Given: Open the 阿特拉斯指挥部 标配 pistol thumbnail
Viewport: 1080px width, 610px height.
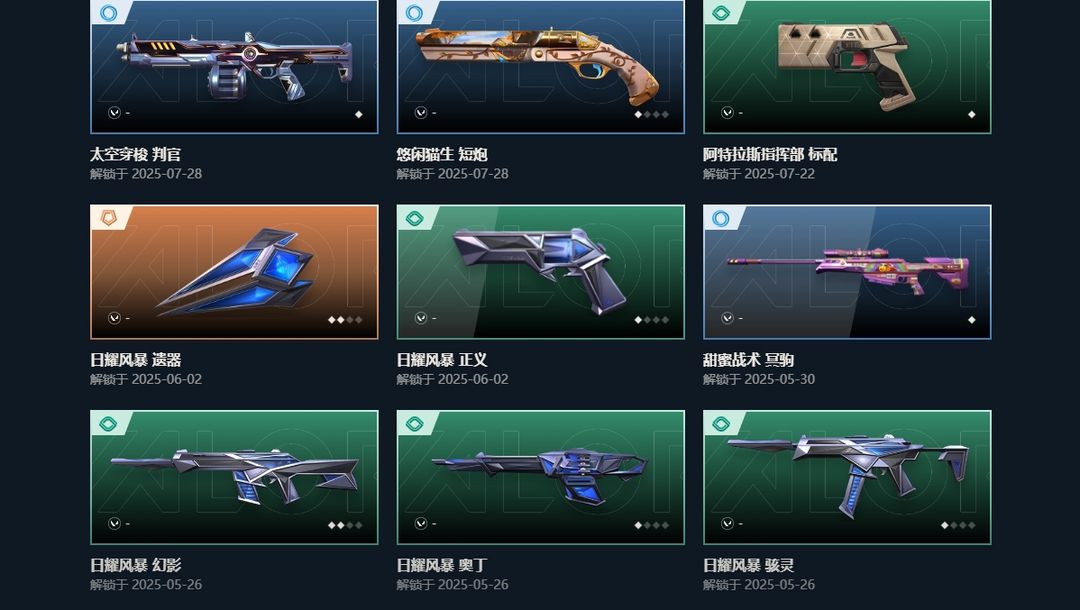Looking at the screenshot, I should pyautogui.click(x=847, y=66).
